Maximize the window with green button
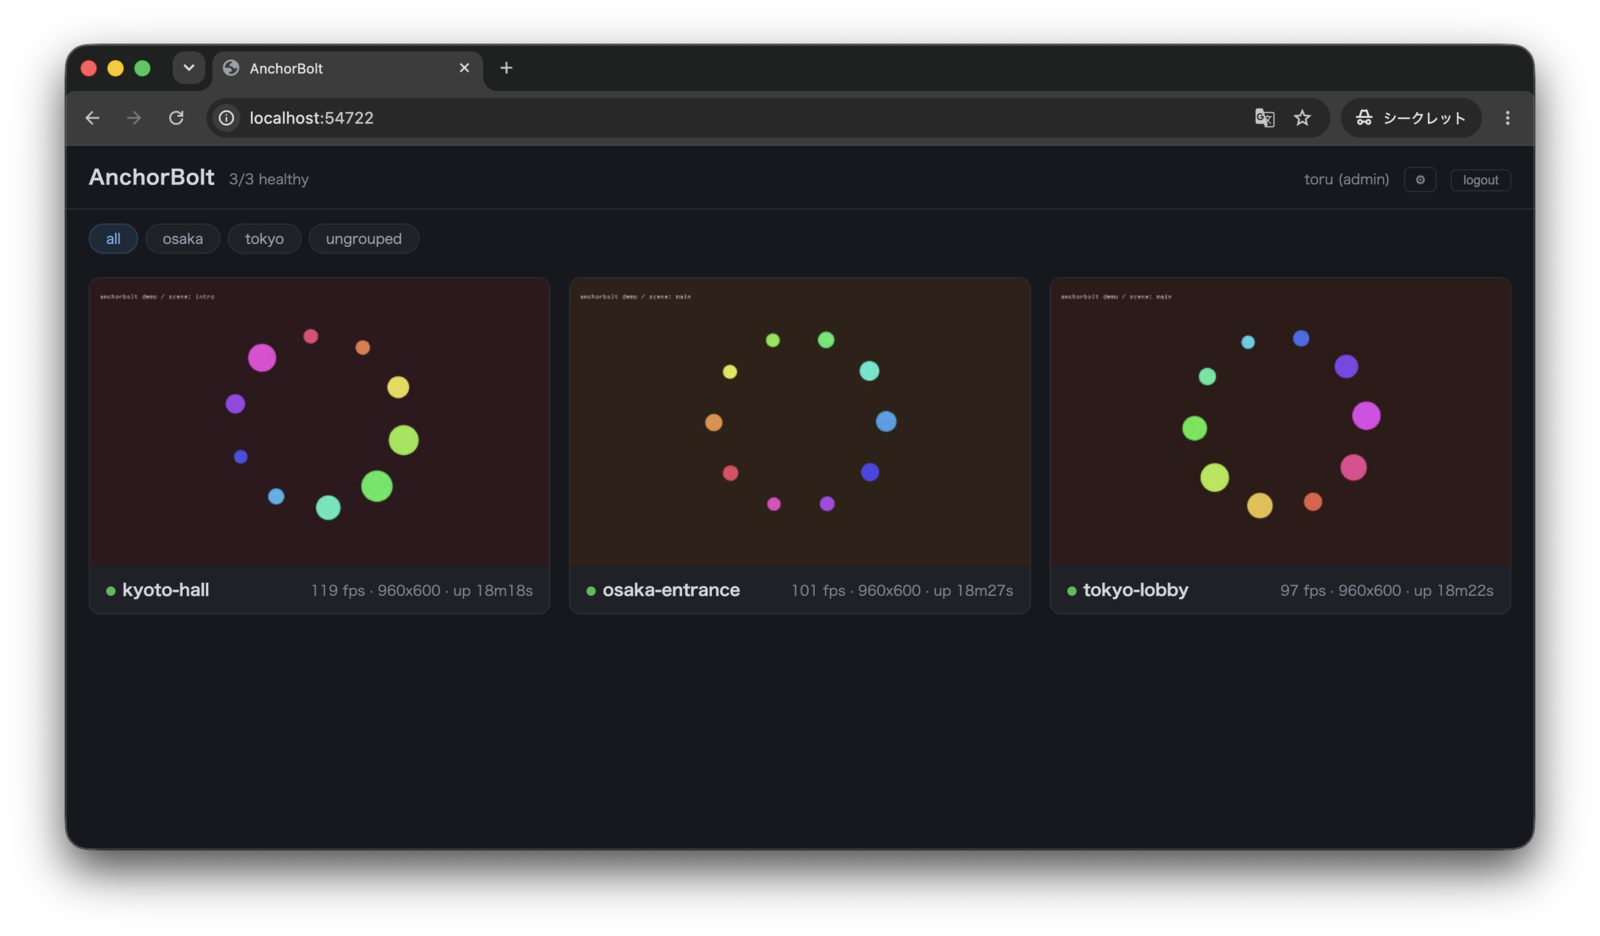 pyautogui.click(x=142, y=68)
